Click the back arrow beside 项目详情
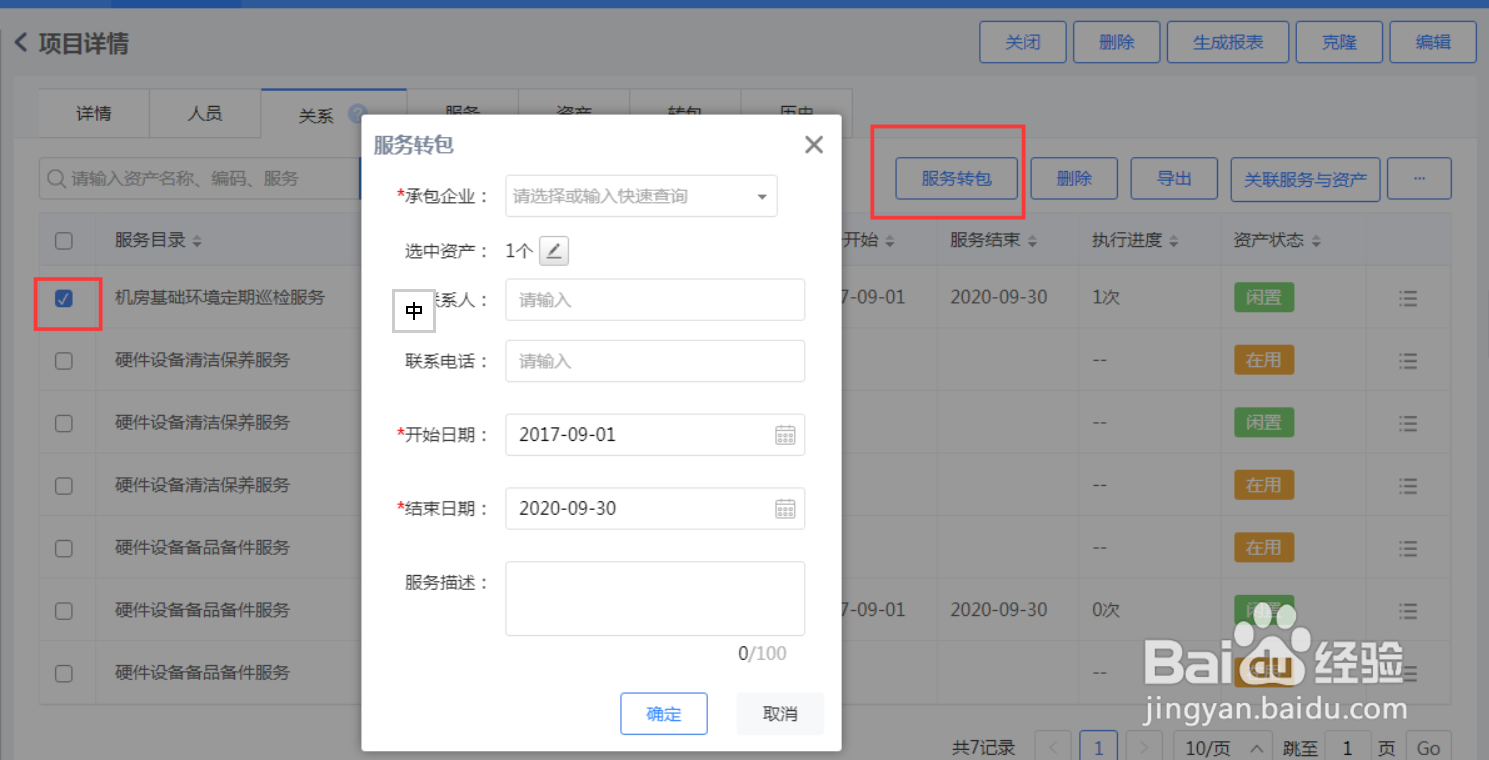Viewport: 1489px width, 760px height. pos(21,42)
